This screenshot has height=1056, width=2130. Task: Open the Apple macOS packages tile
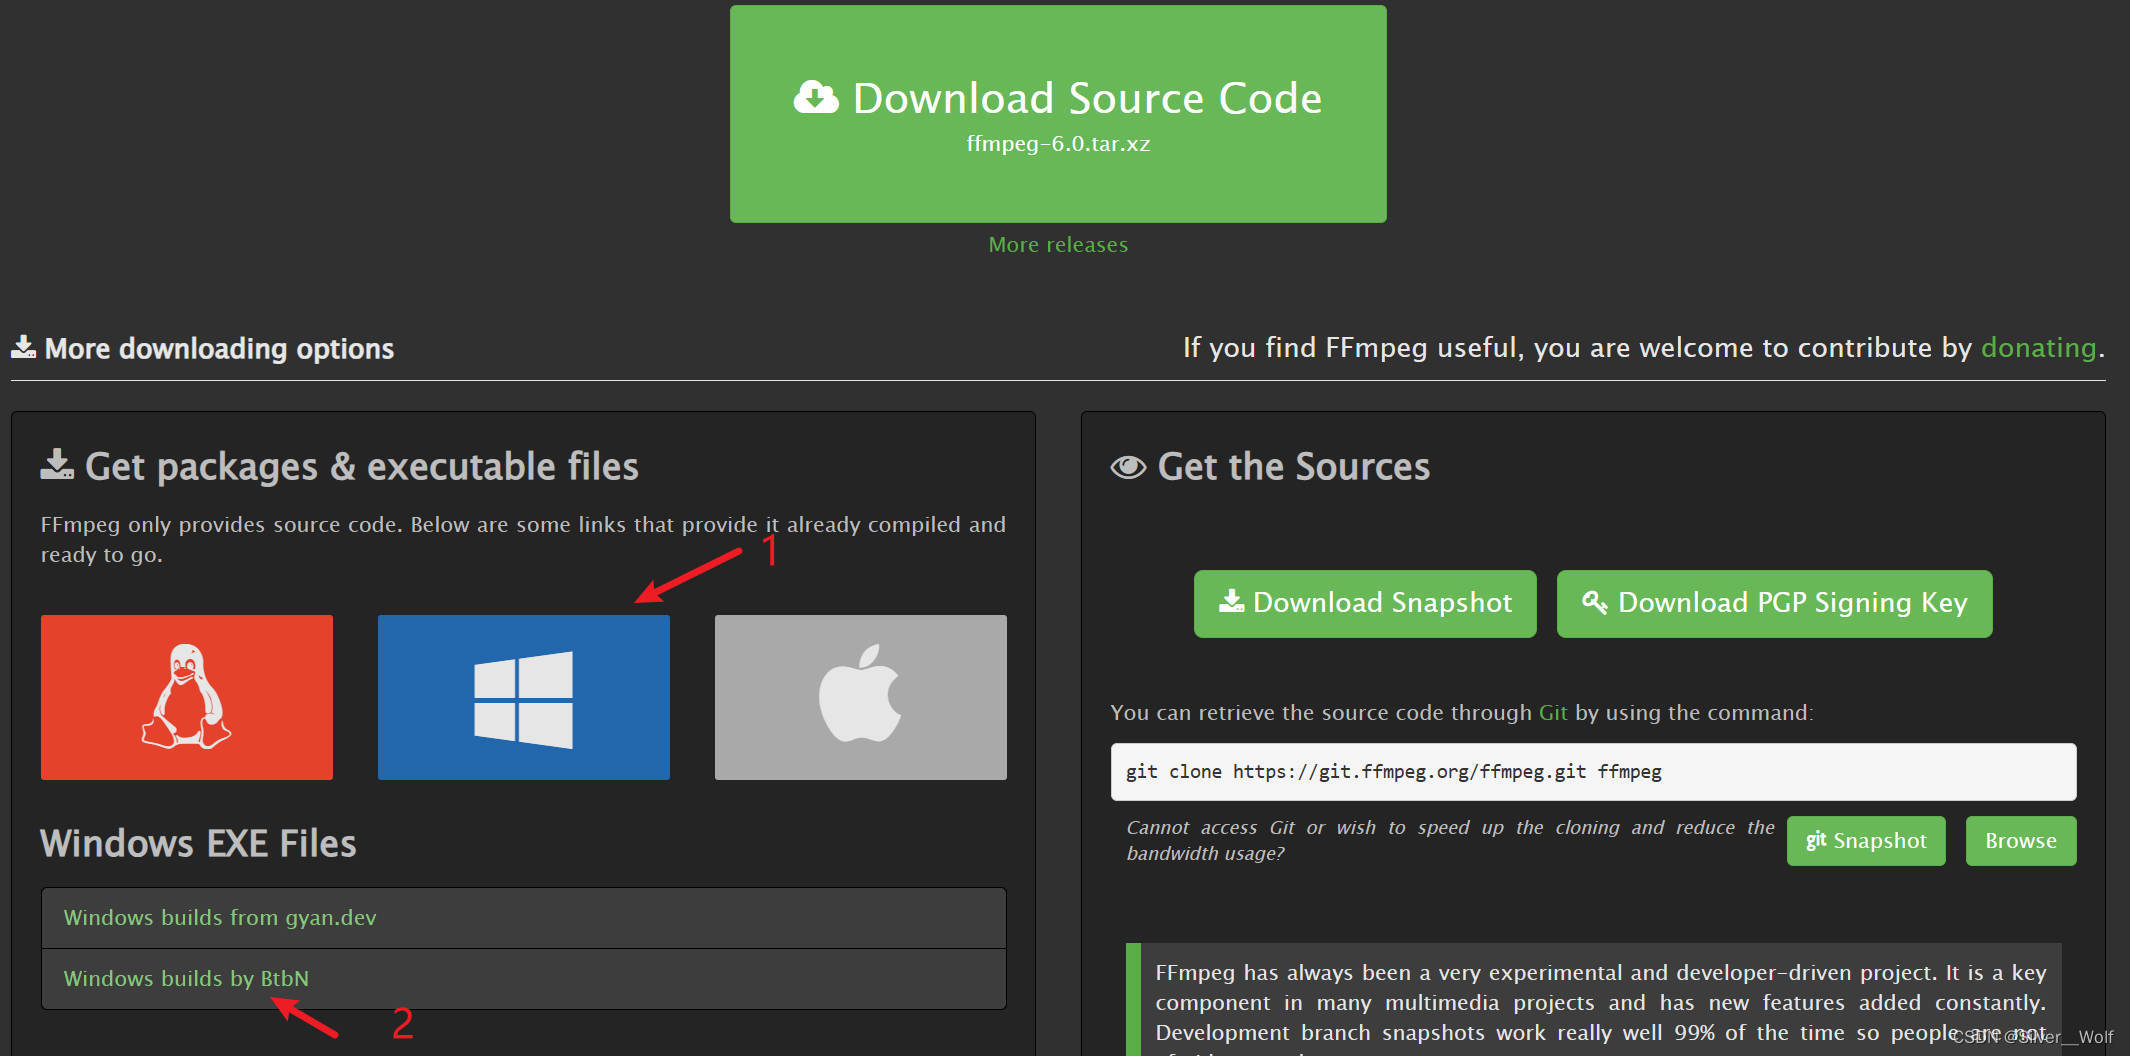pyautogui.click(x=861, y=697)
